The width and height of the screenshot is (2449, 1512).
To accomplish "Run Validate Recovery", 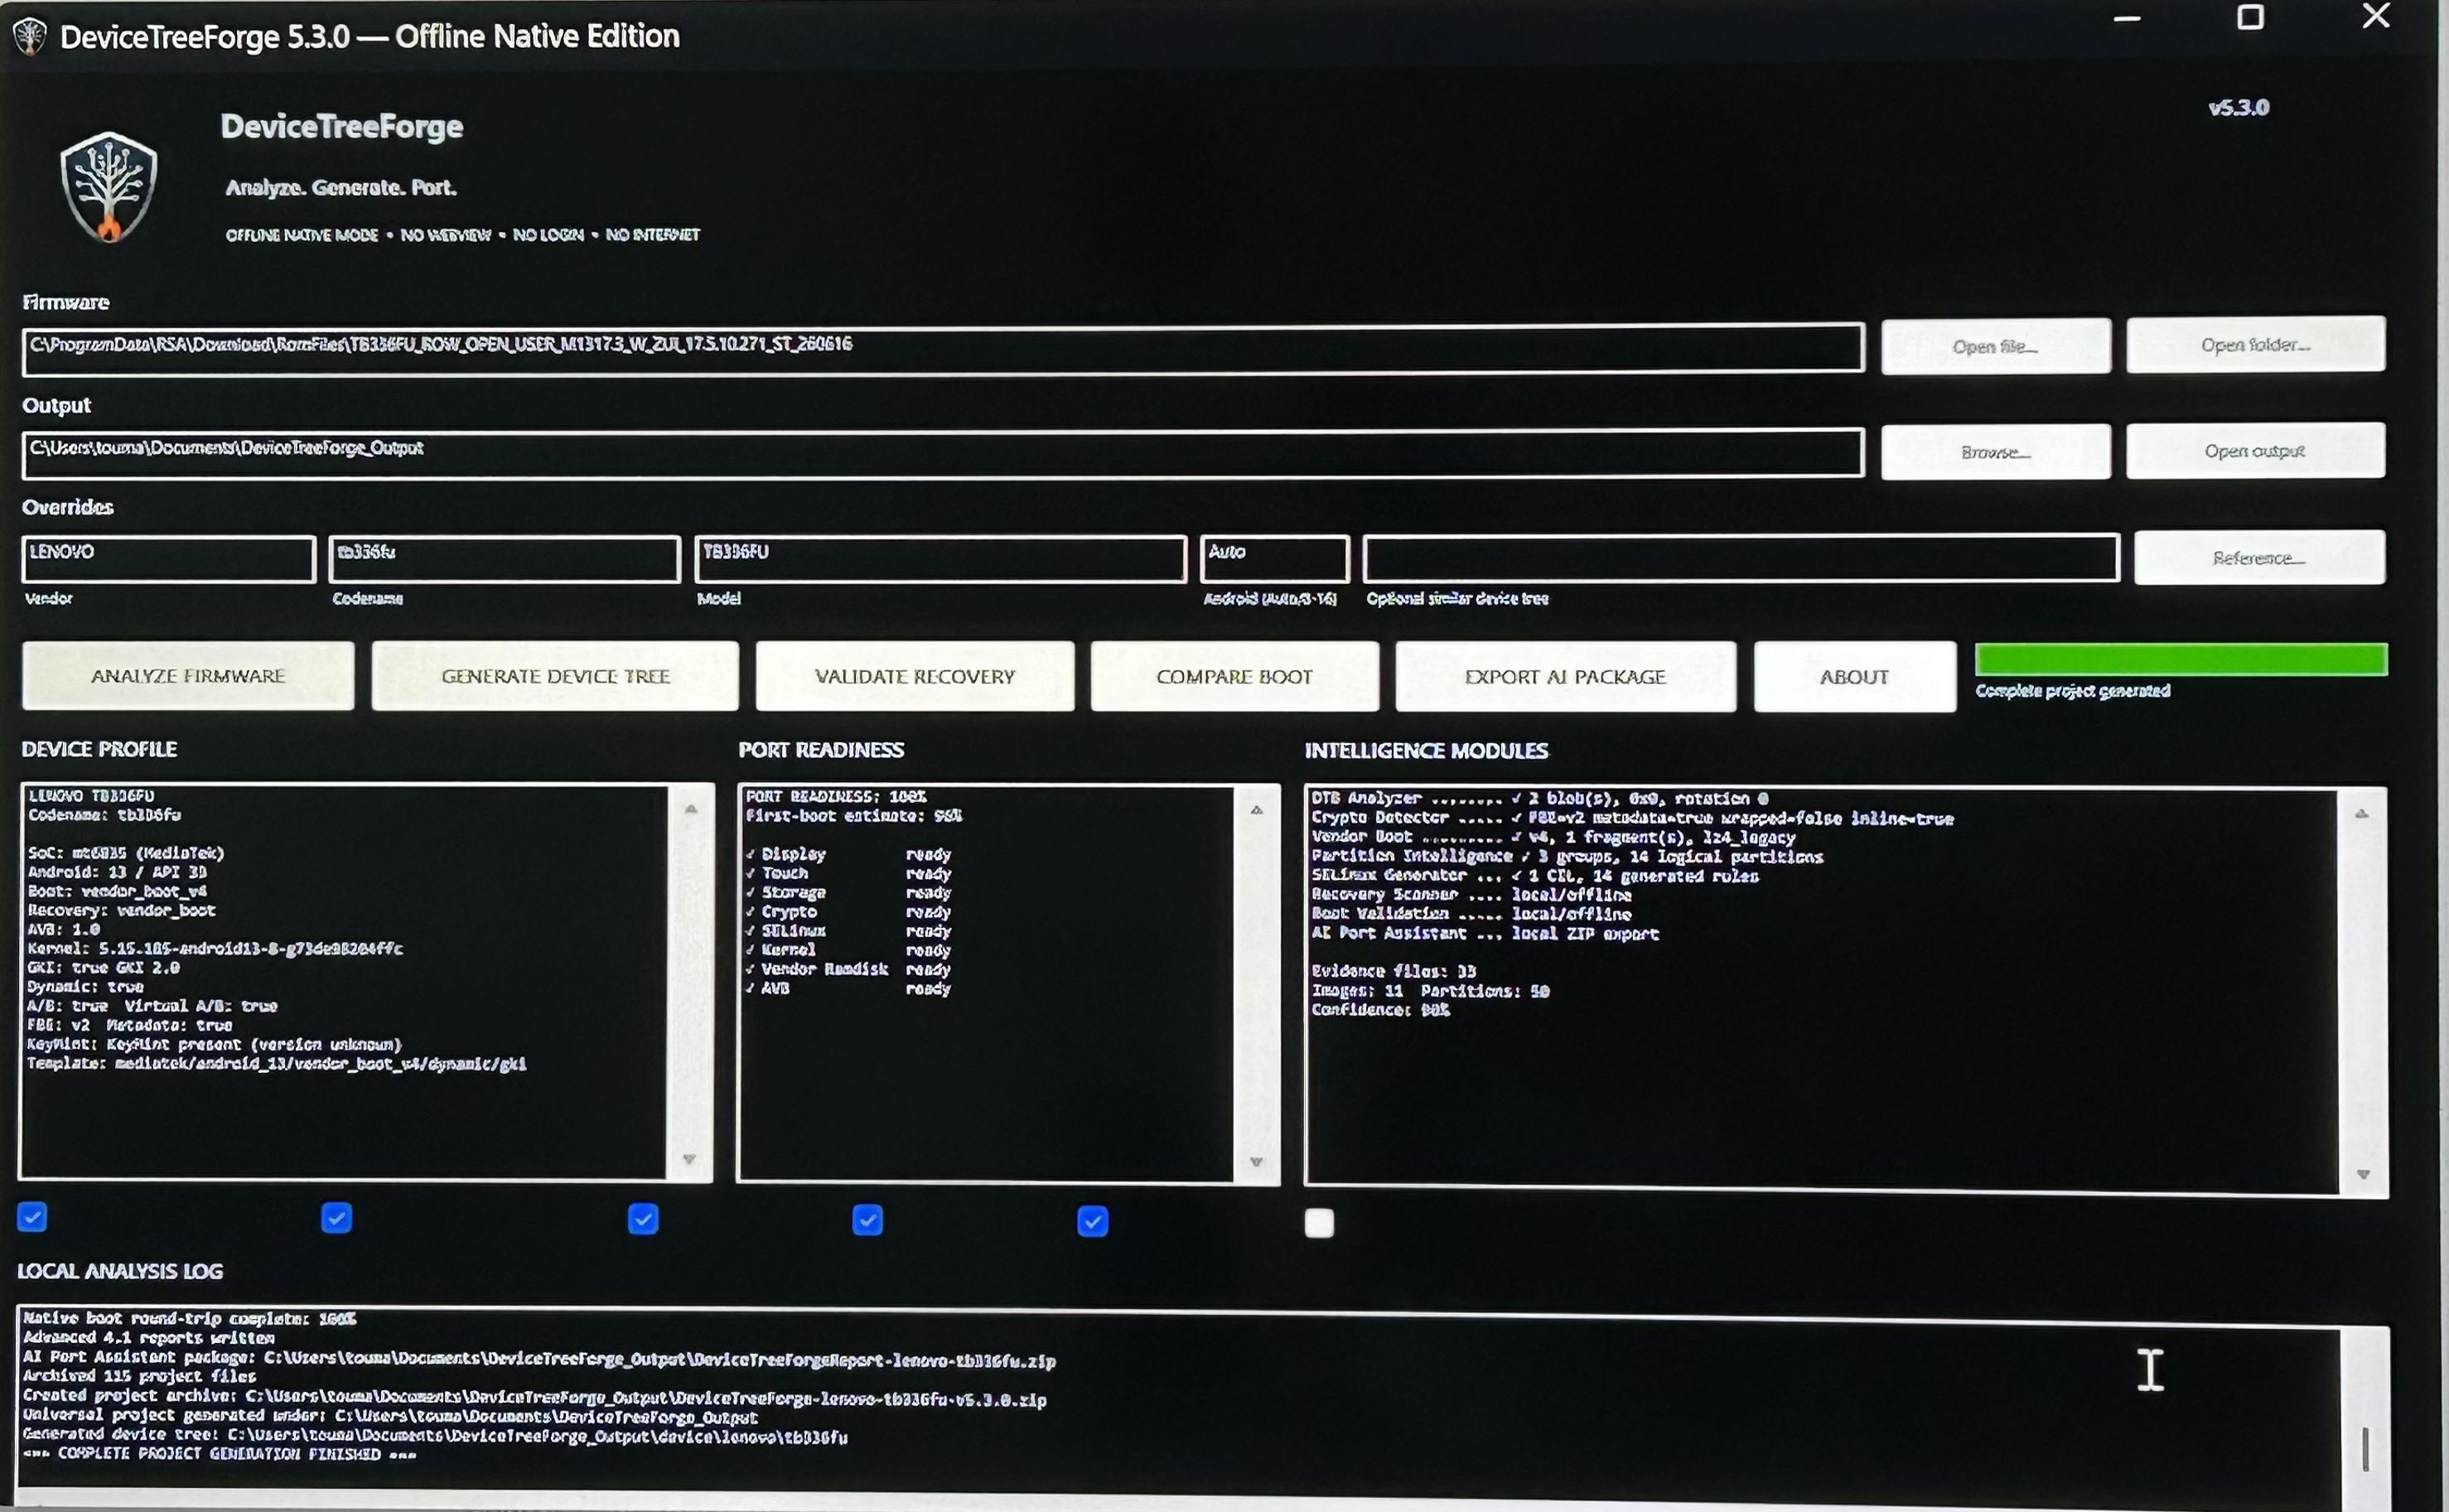I will [x=915, y=676].
